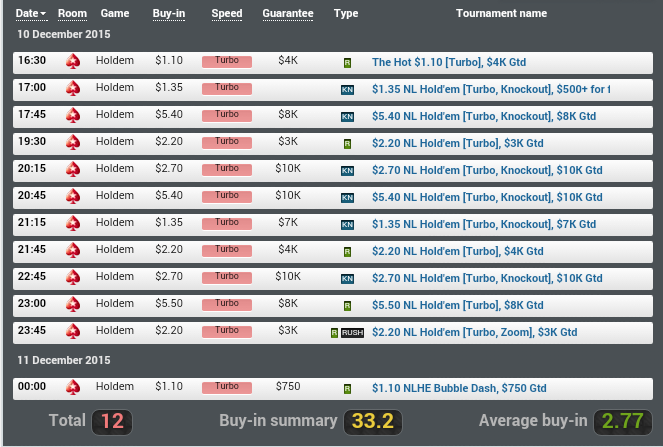Image resolution: width=663 pixels, height=447 pixels.
Task: Click PokerStars room icon in 17:45 row
Action: (x=73, y=116)
